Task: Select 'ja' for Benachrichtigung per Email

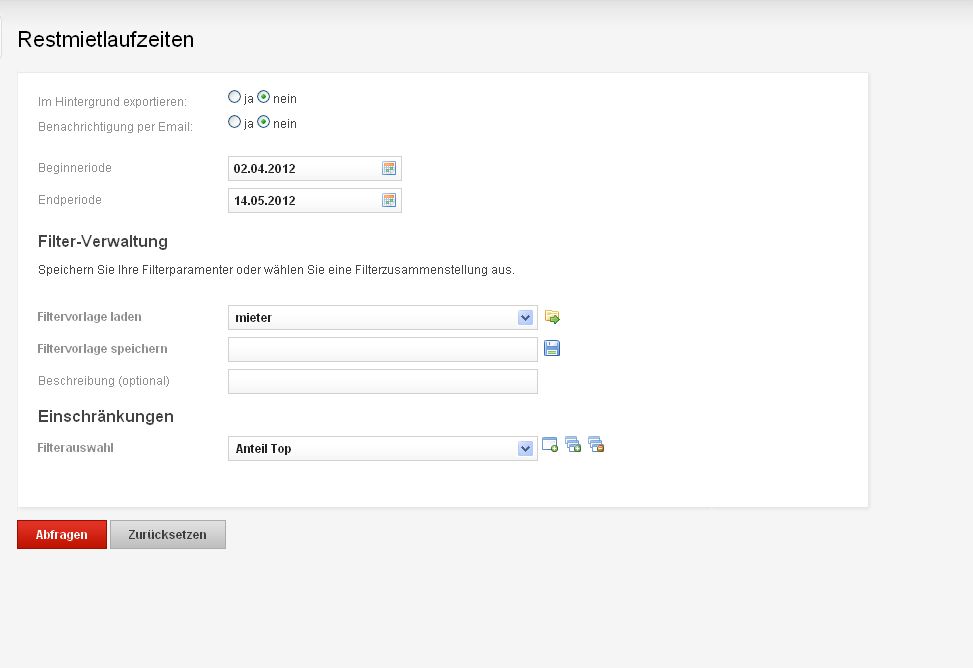Action: tap(234, 122)
